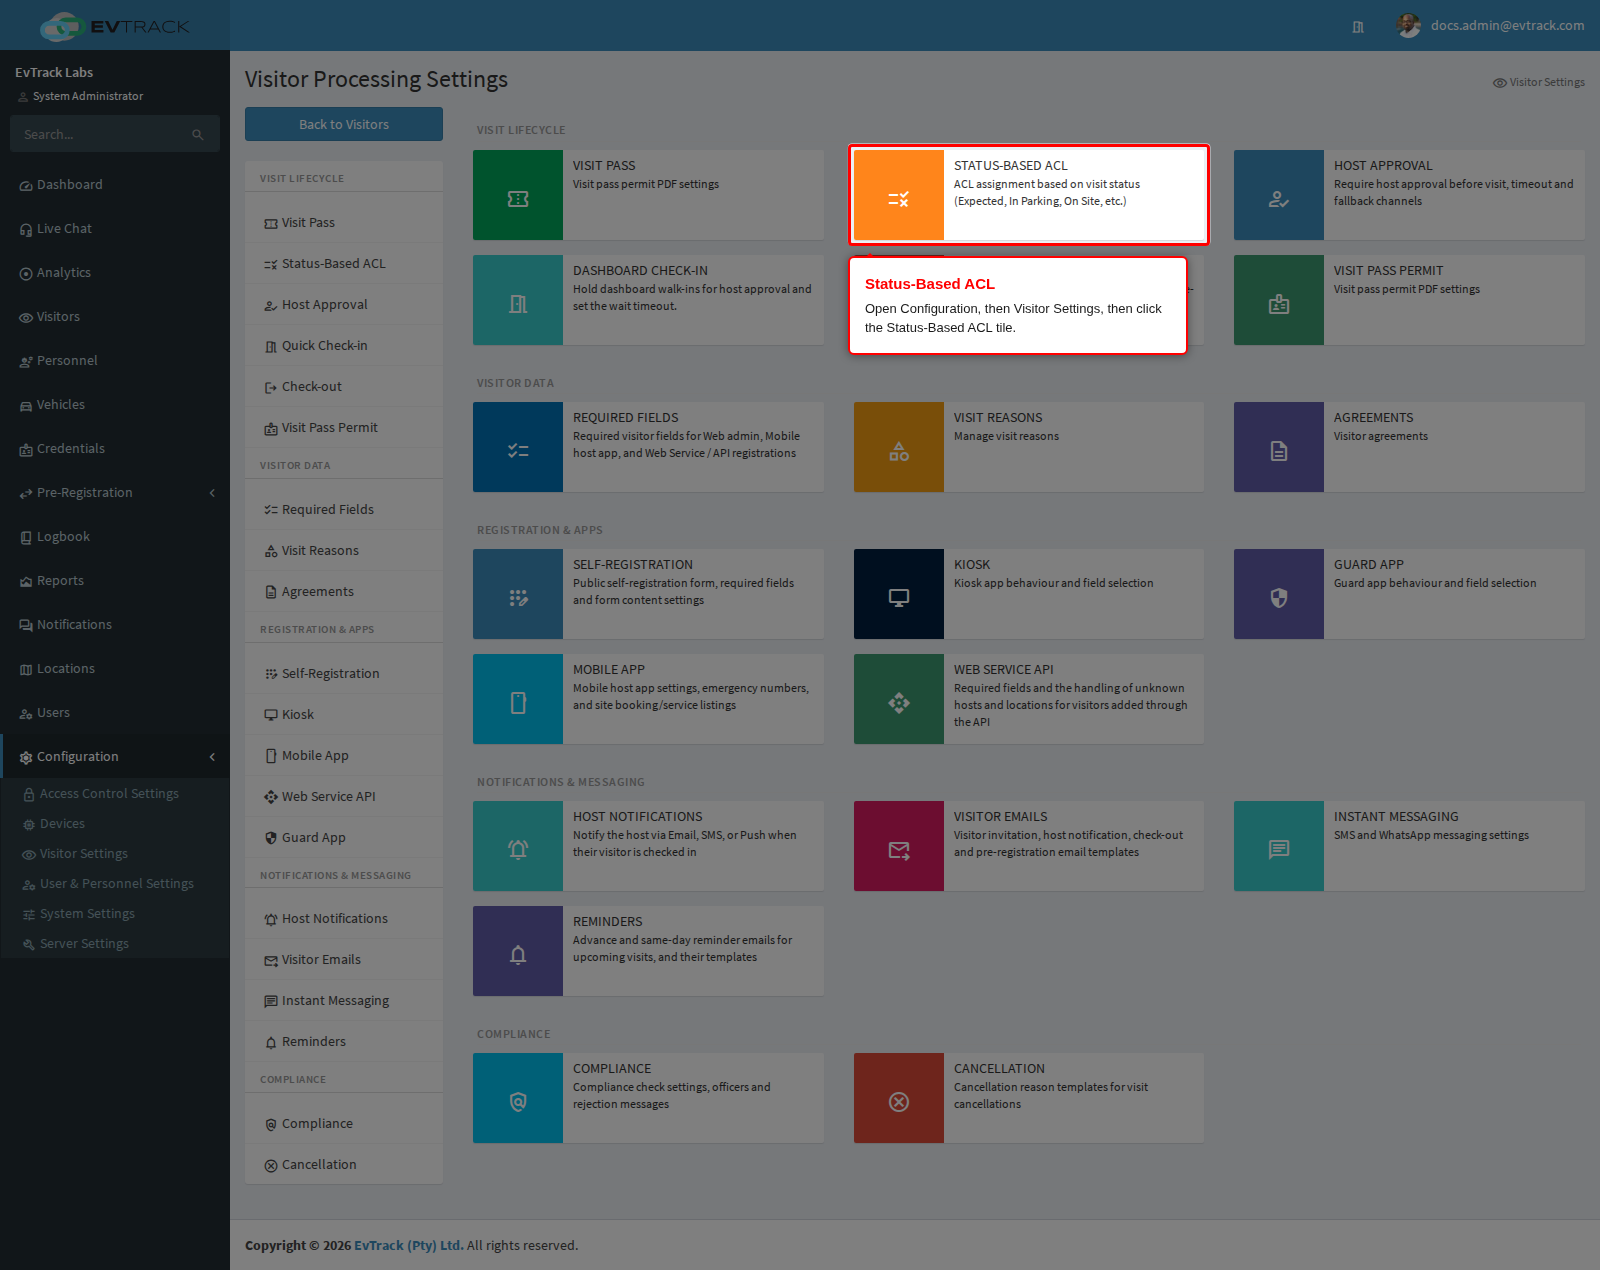Click the EvTrack logo in the header
Viewport: 1600px width, 1270px height.
click(115, 26)
